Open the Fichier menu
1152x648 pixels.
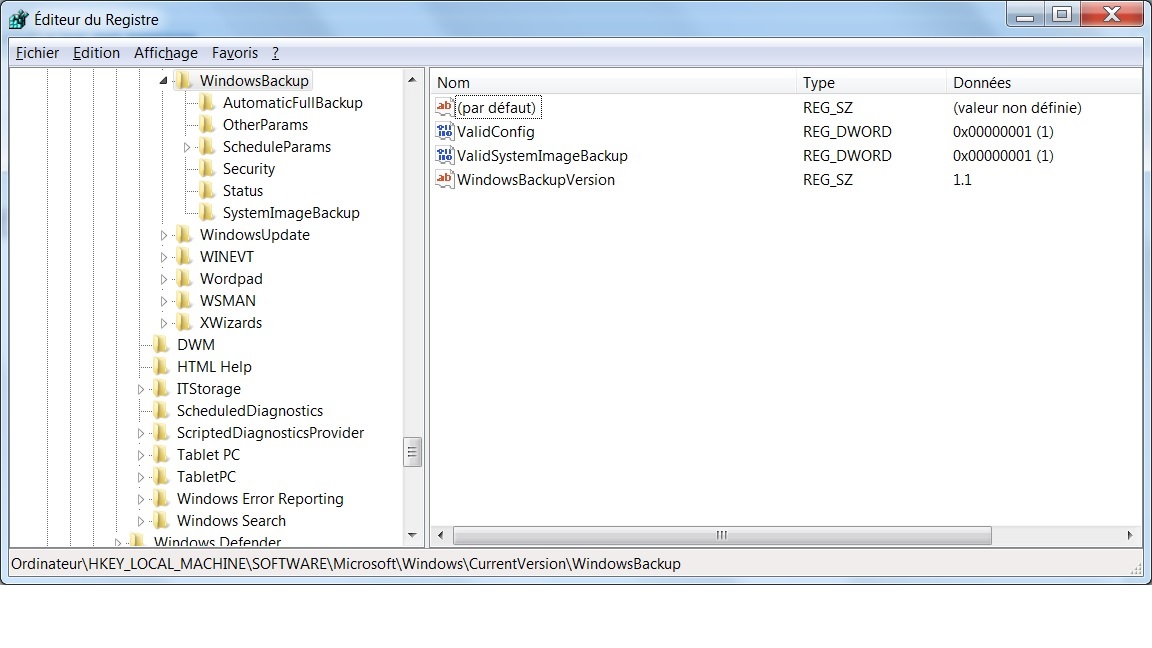pyautogui.click(x=37, y=53)
